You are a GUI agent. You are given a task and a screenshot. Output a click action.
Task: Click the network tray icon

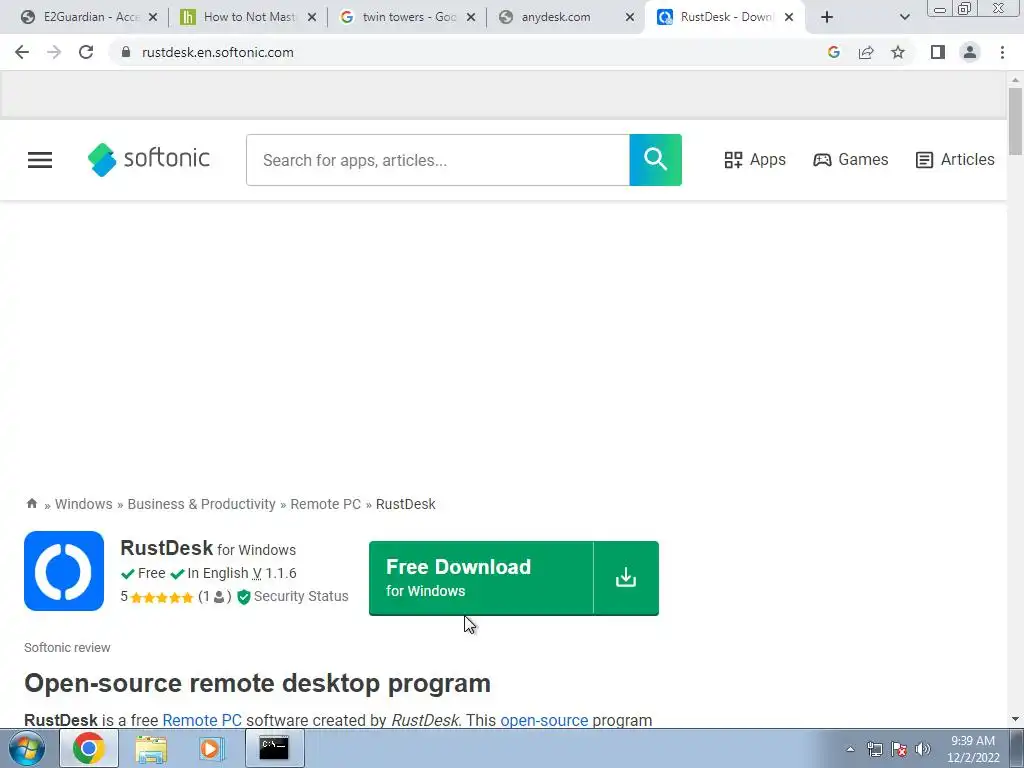(874, 749)
